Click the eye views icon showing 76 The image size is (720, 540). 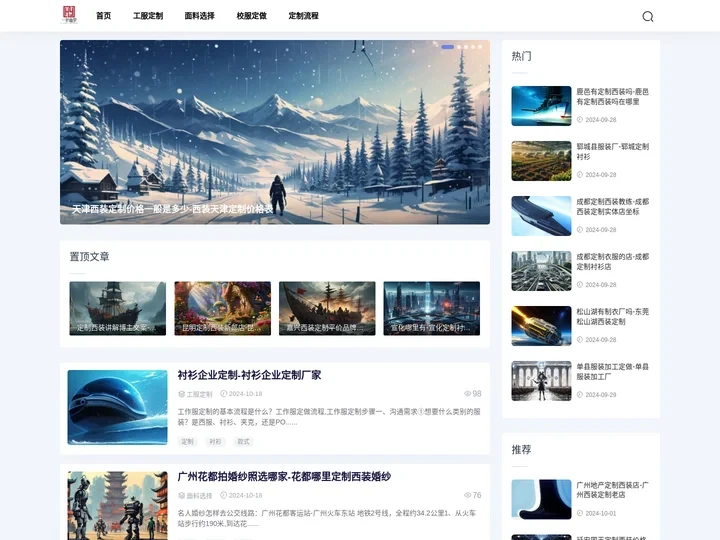tap(467, 495)
